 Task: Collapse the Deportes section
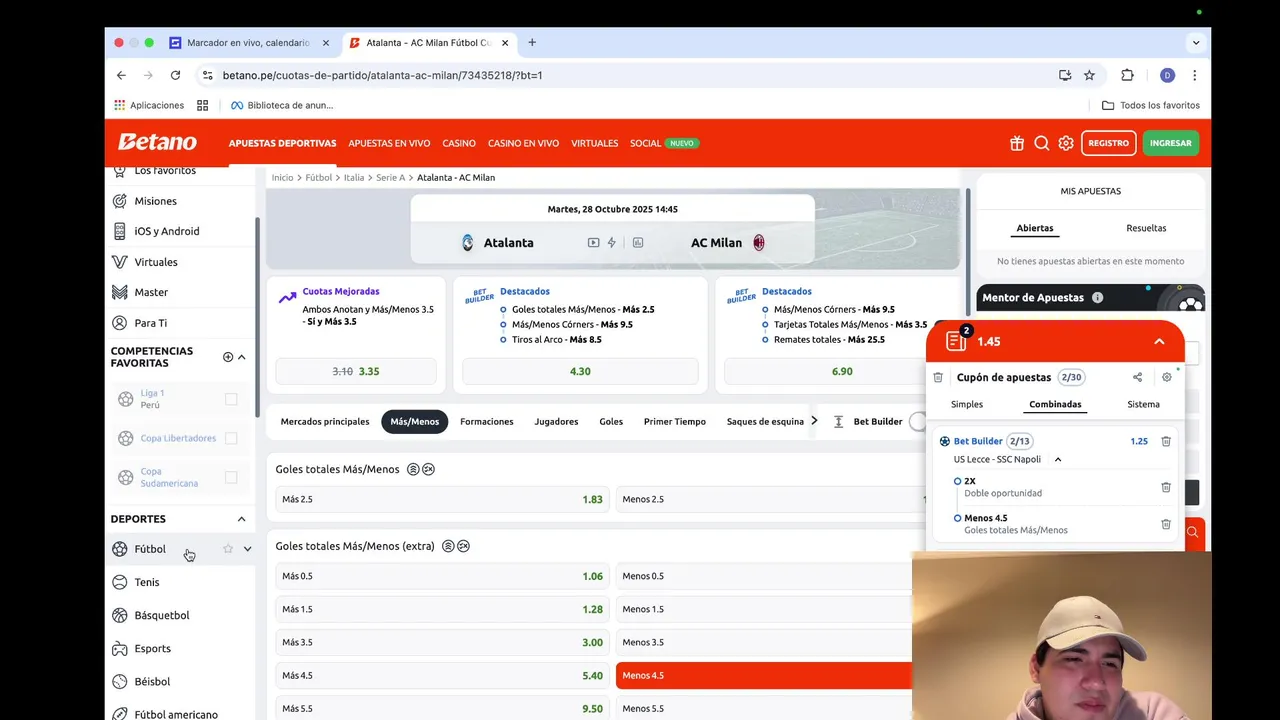(x=241, y=519)
